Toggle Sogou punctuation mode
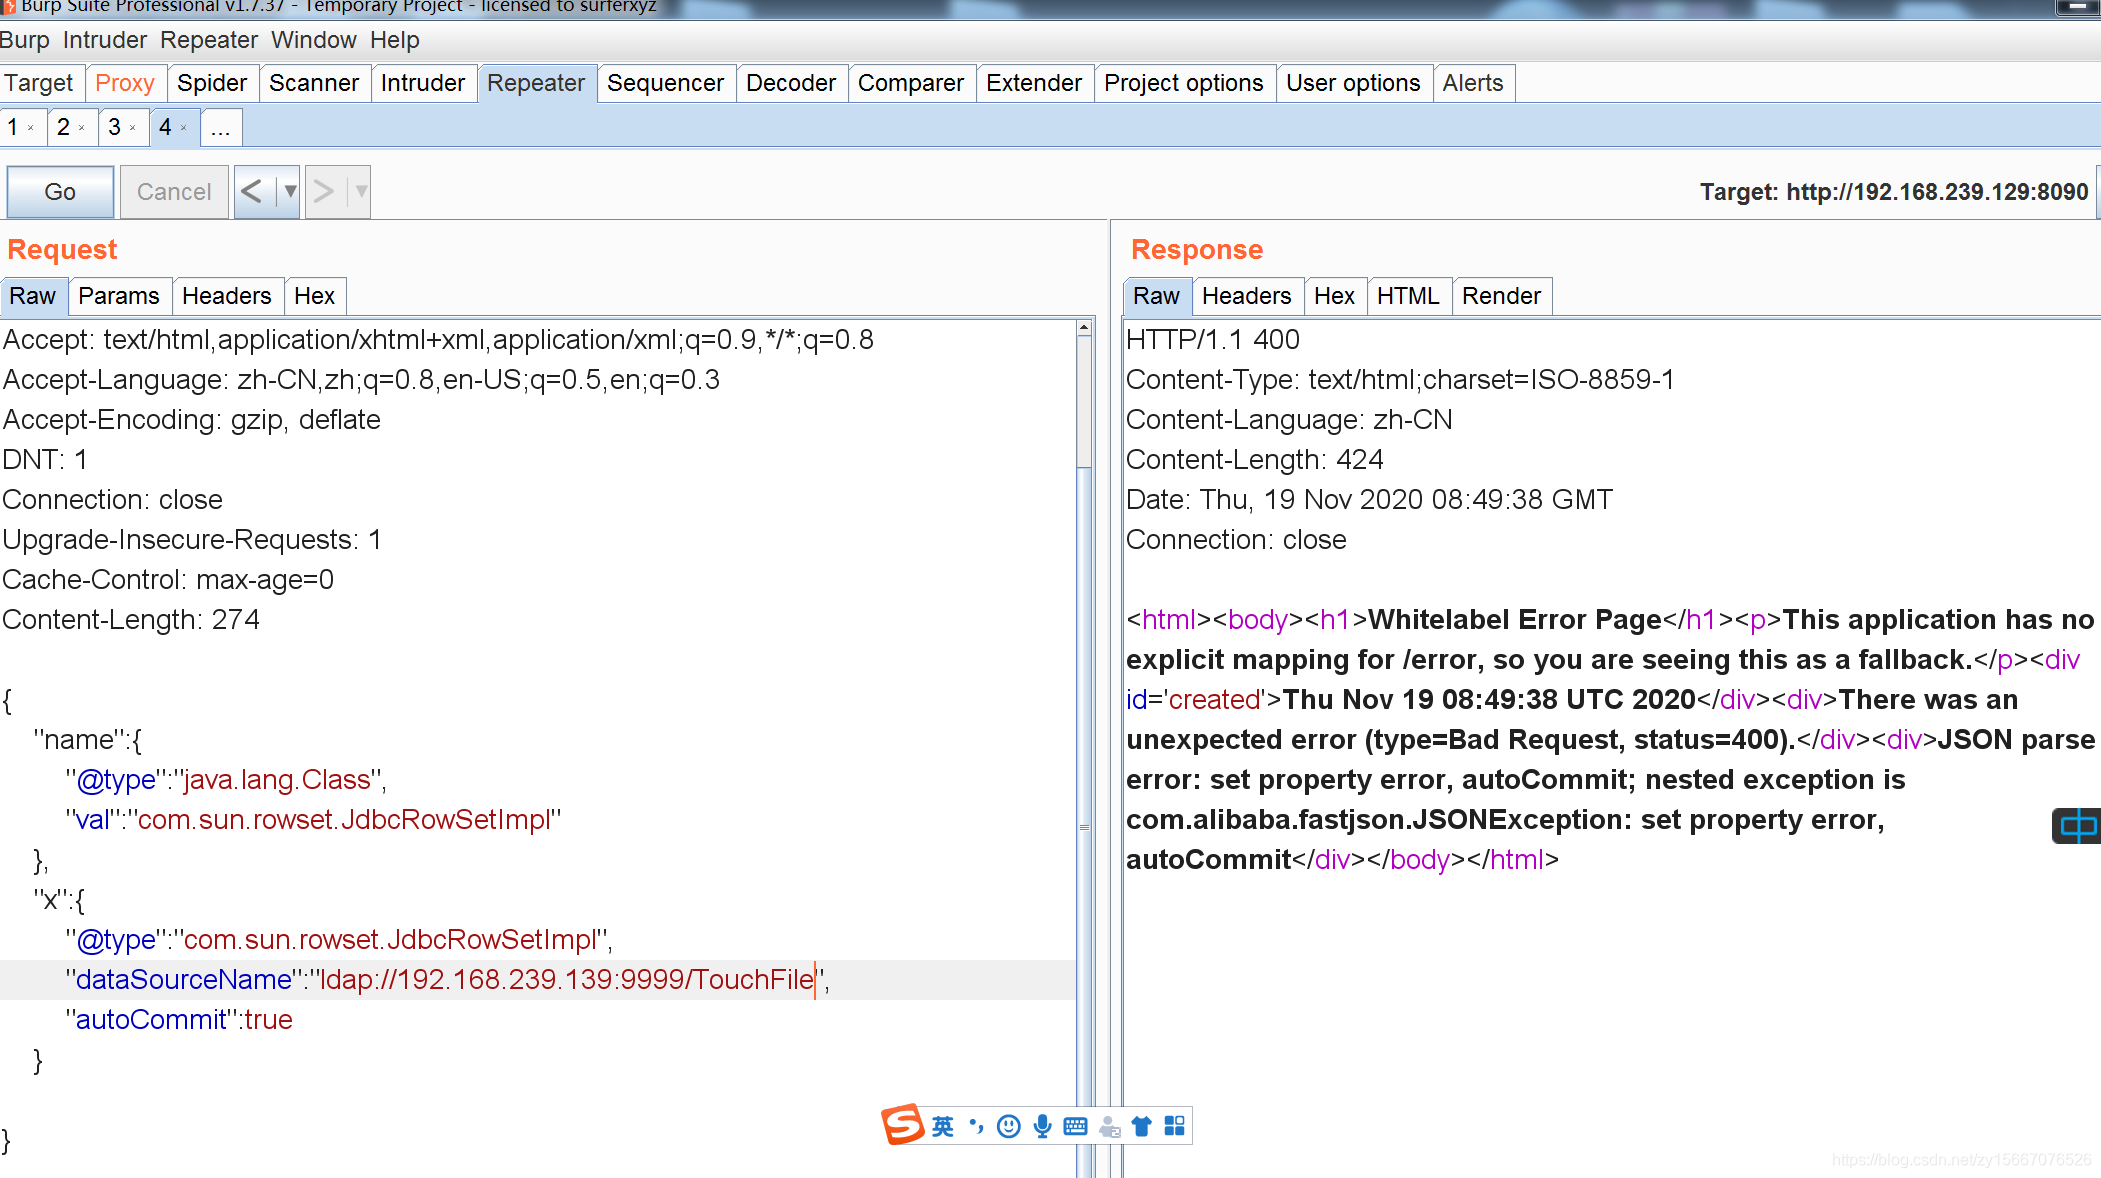Screen dimensions: 2101x1178 (x=976, y=1127)
